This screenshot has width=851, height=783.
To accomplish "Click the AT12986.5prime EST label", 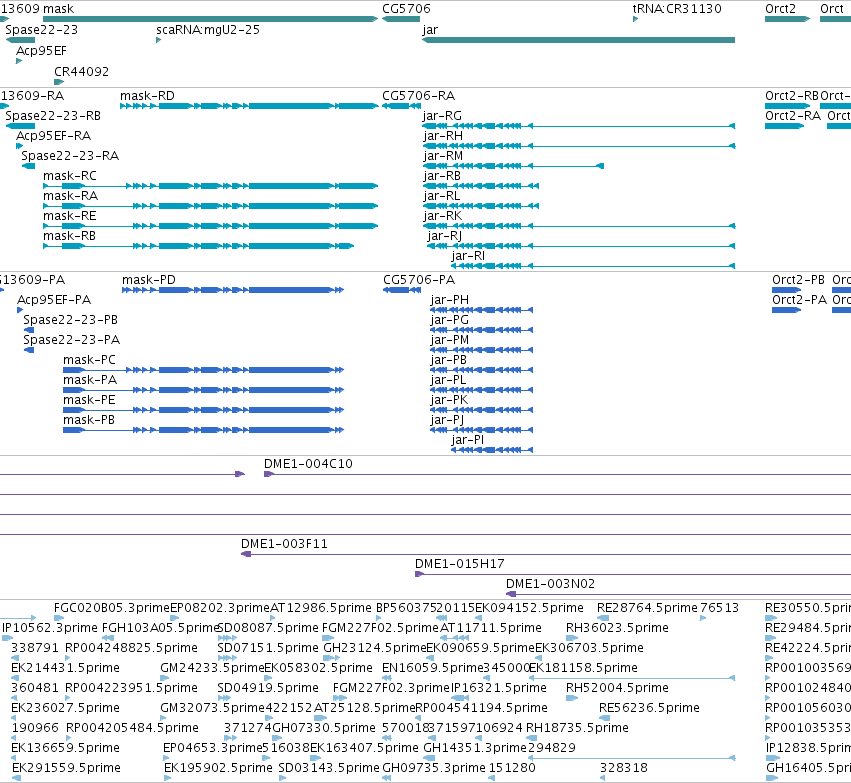I will coord(321,608).
